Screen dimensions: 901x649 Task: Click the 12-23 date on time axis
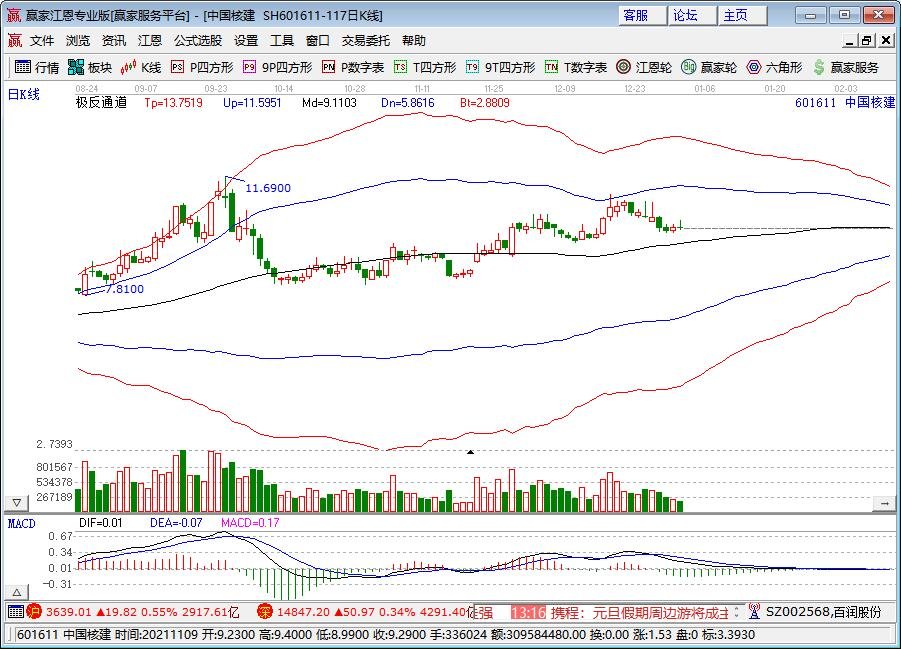point(634,89)
